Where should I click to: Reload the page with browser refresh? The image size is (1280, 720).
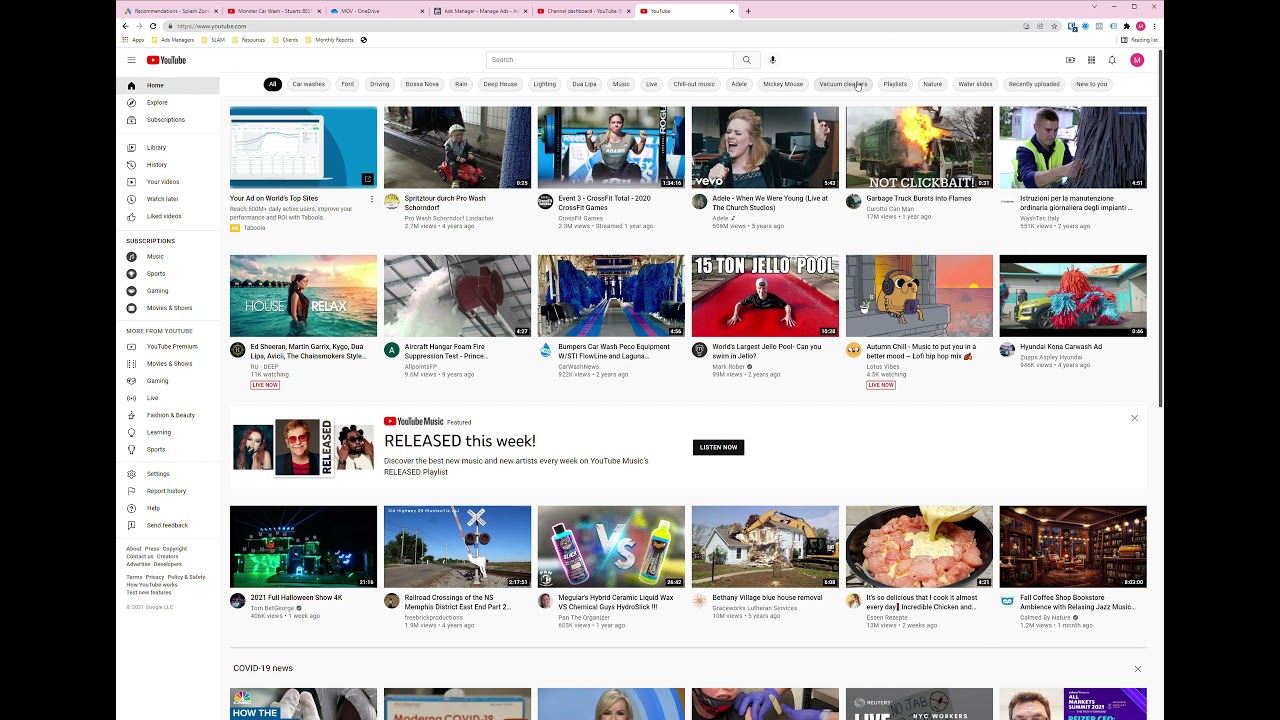pyautogui.click(x=152, y=26)
